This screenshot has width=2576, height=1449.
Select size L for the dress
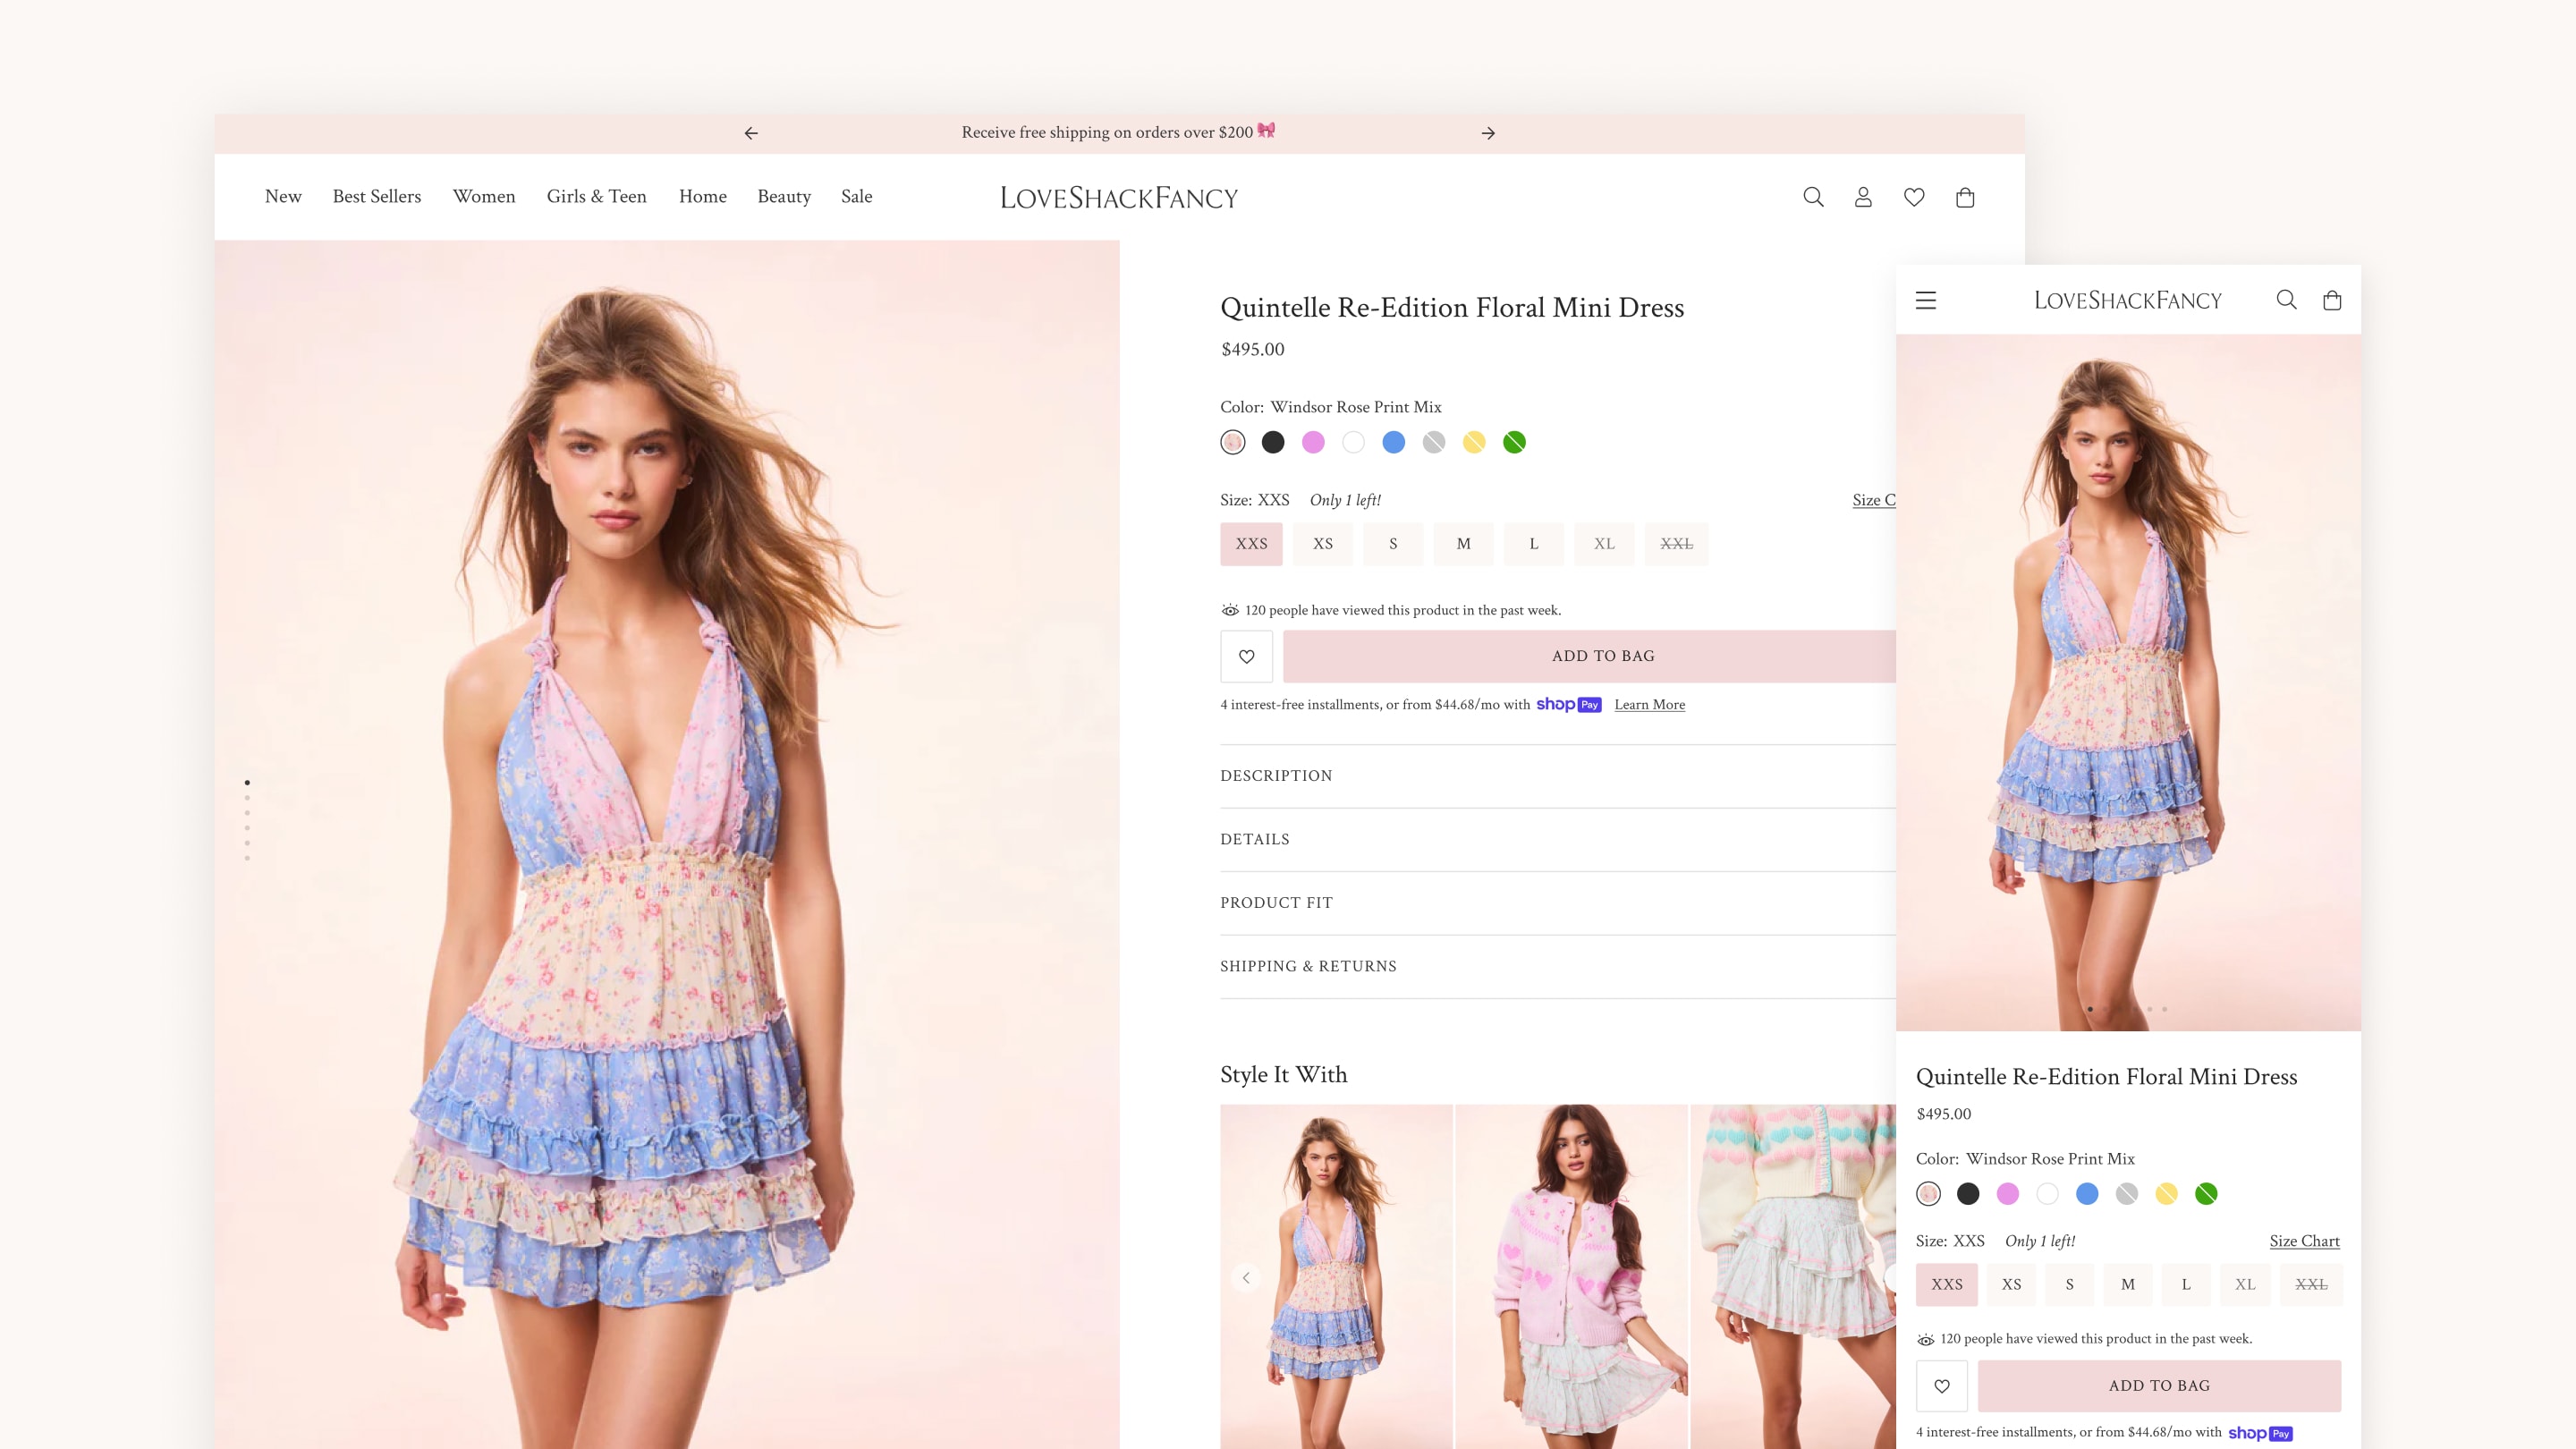click(x=1533, y=543)
